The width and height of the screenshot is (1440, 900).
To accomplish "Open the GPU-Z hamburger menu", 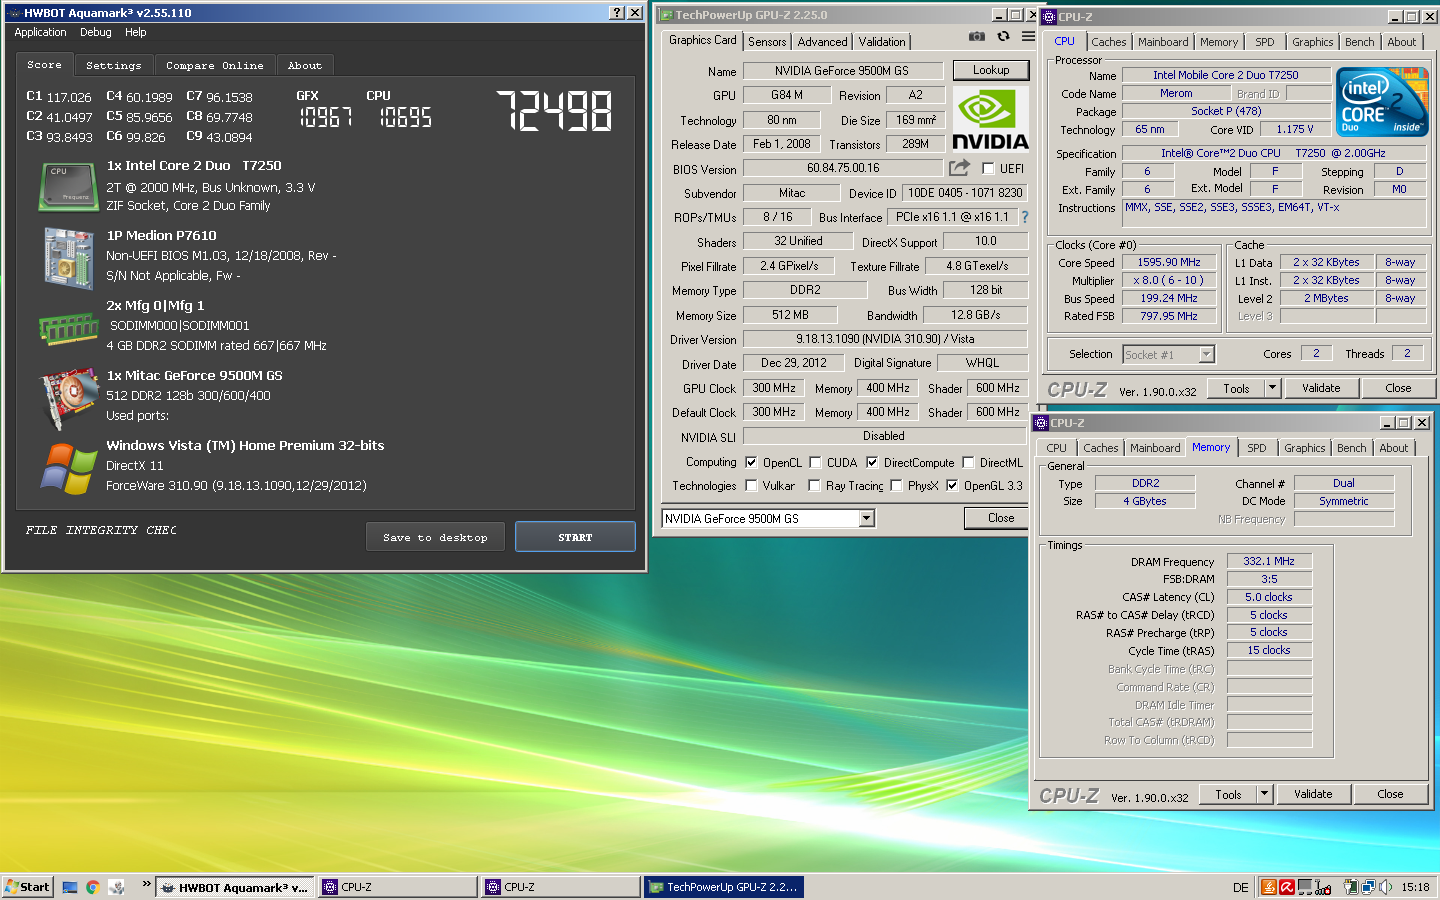I will 1028,36.
